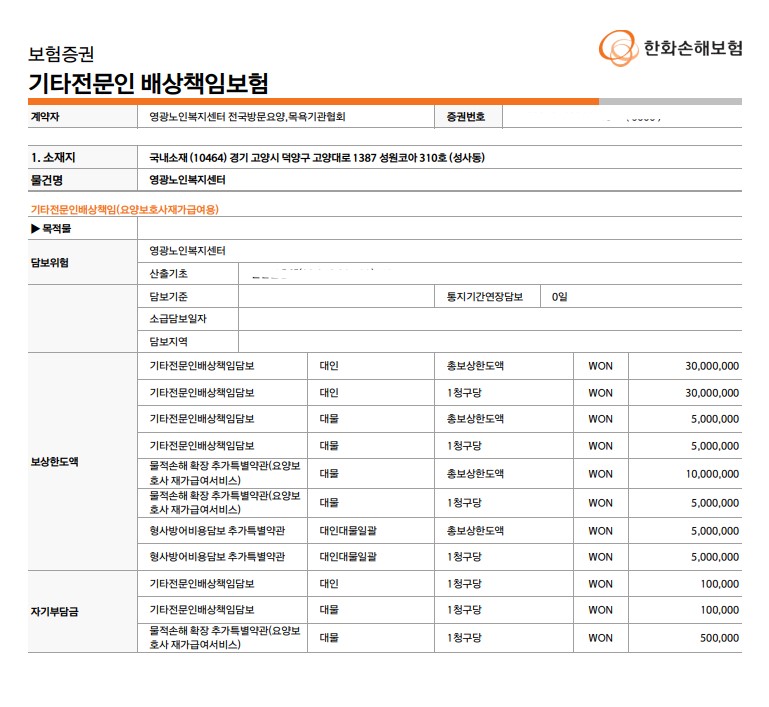The width and height of the screenshot is (769, 707).
Task: Select the "기타전문인 배상책임보험" title
Action: [x=148, y=83]
